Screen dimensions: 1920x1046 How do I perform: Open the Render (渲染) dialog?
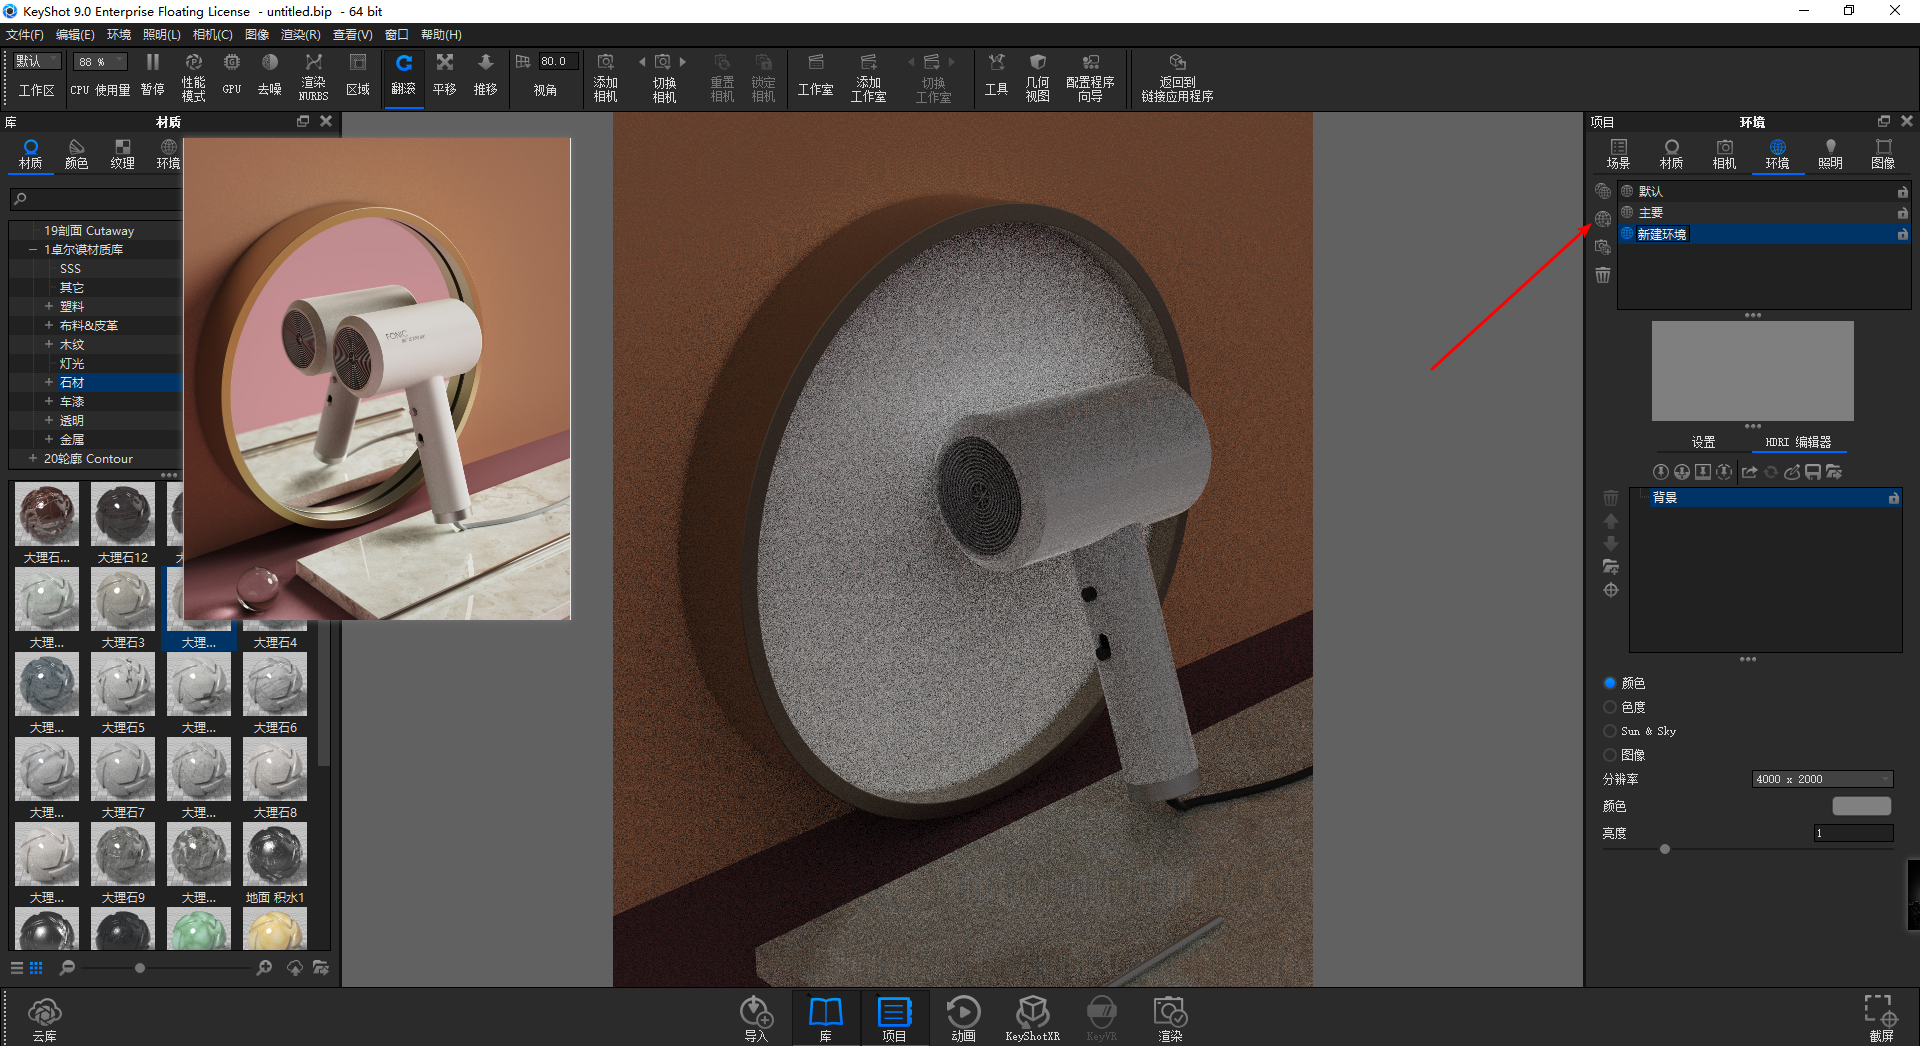(x=1170, y=1018)
